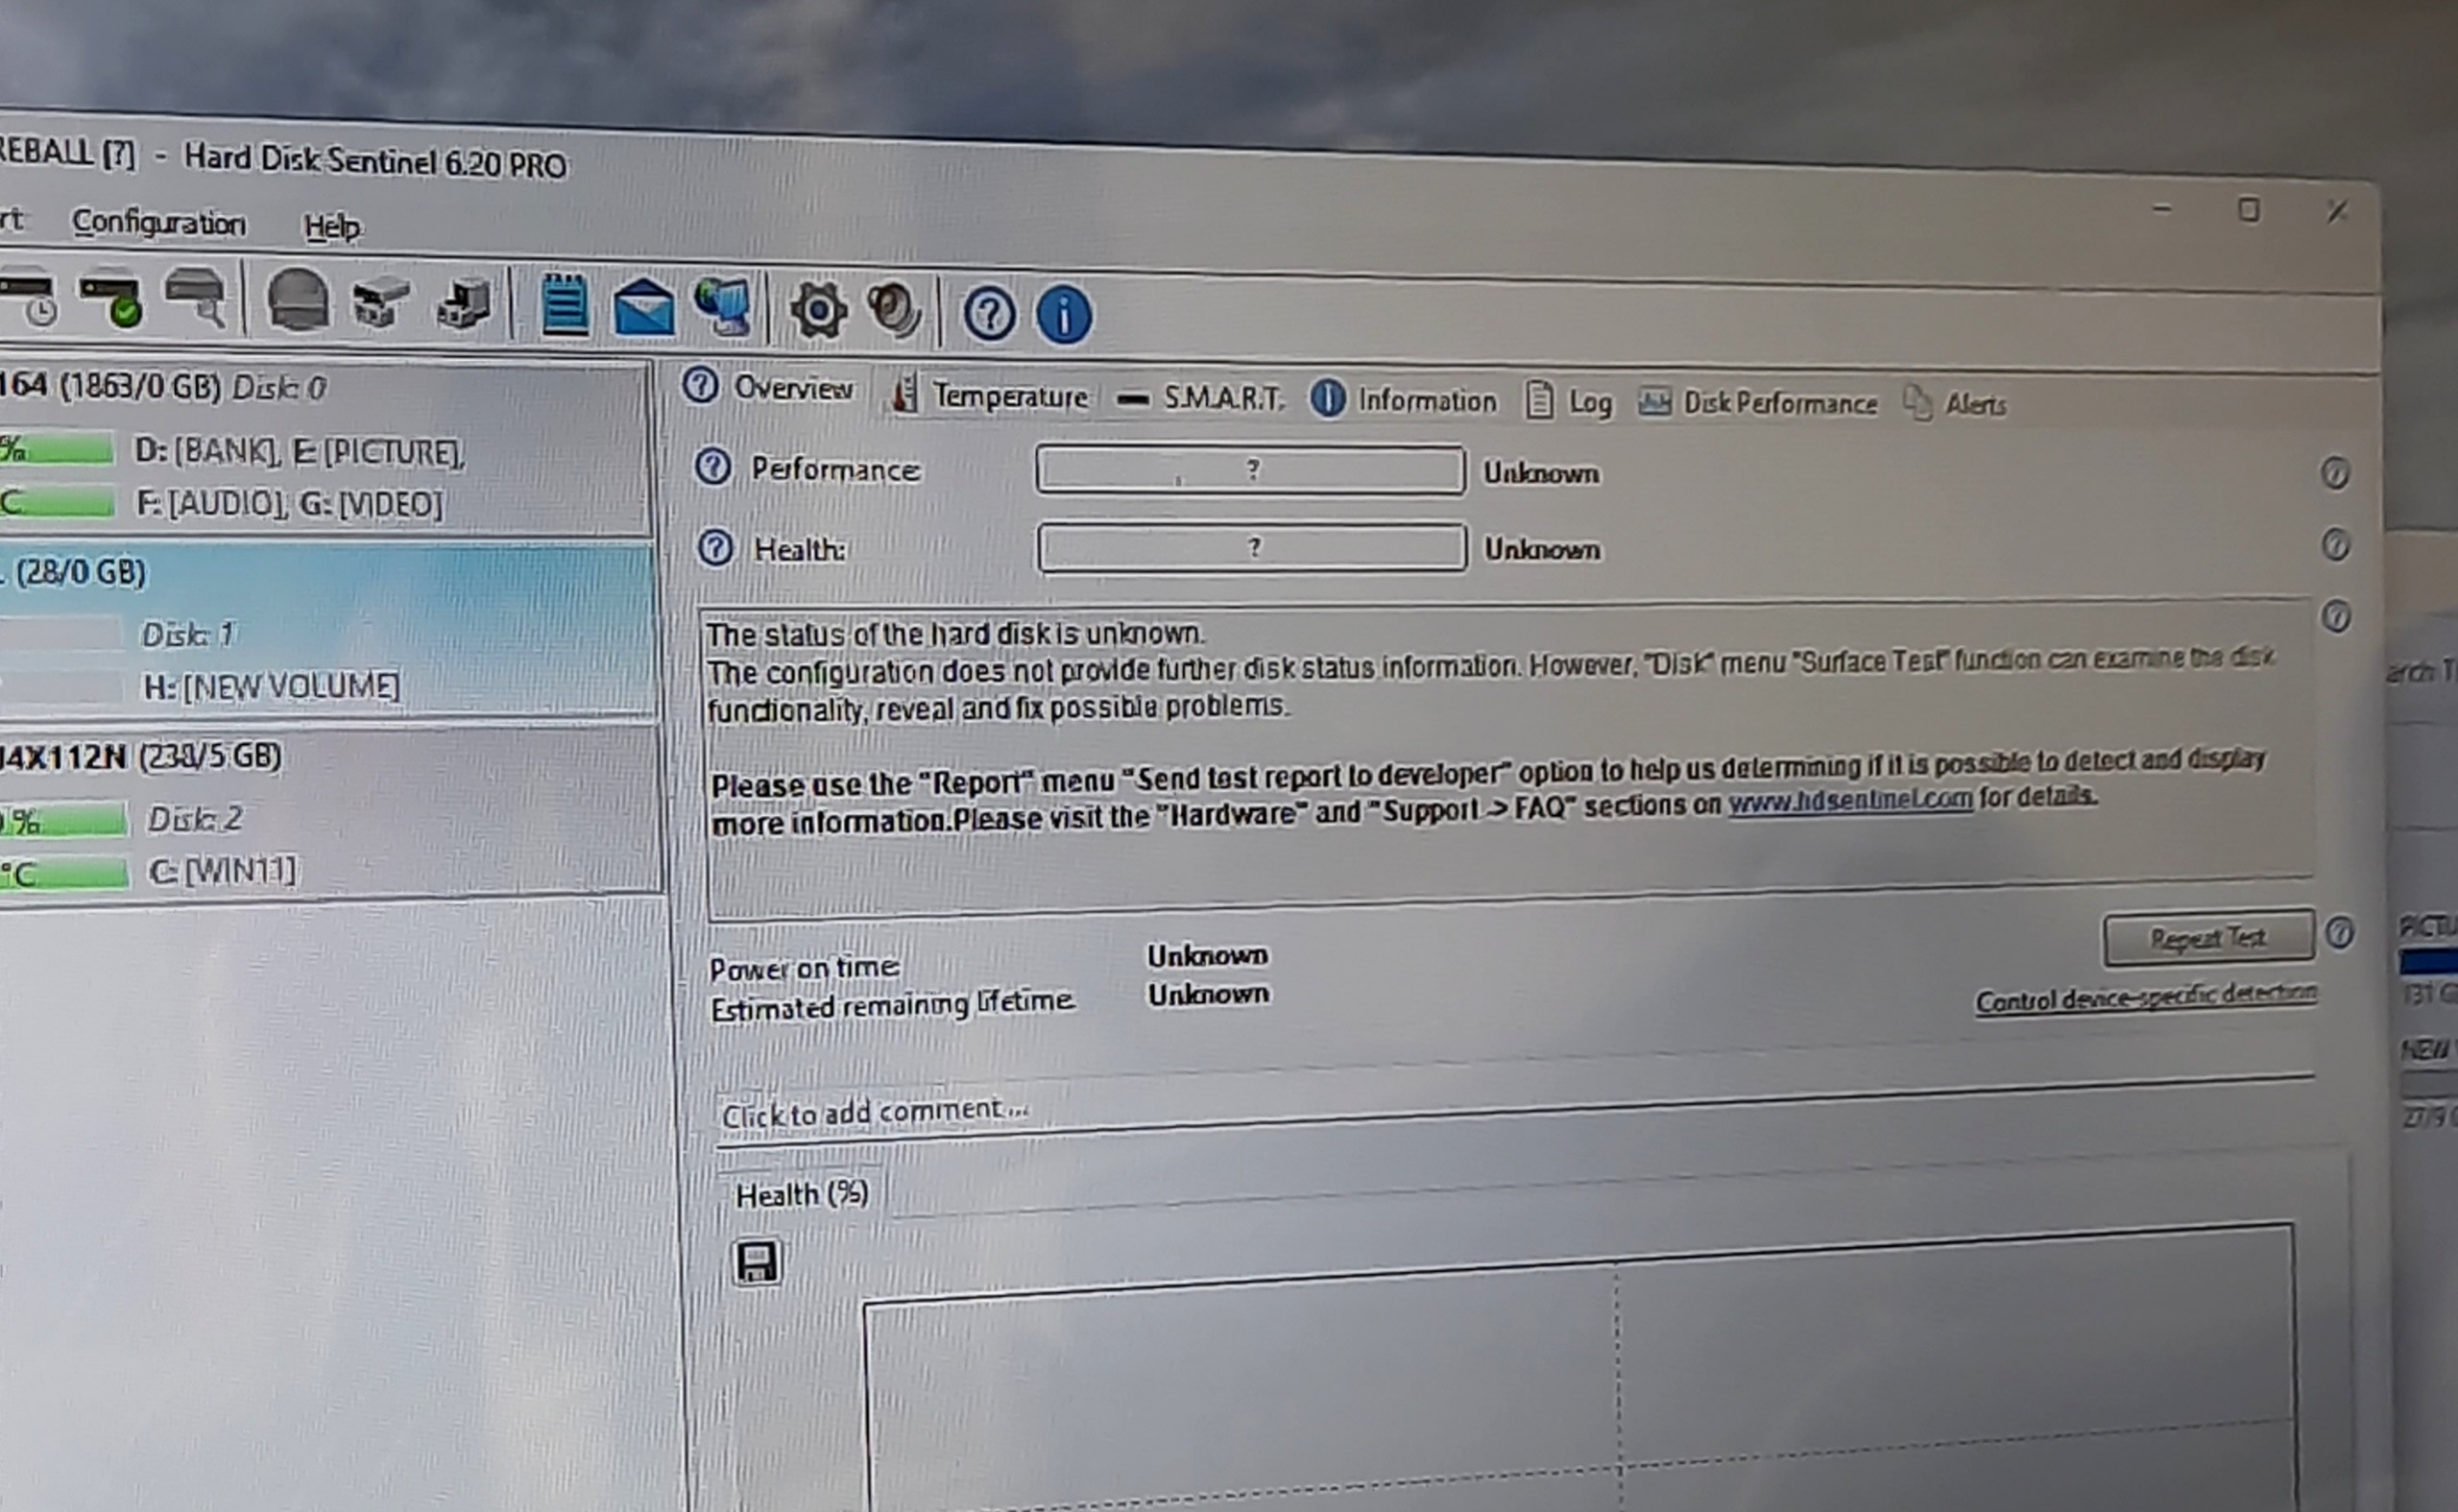Click the floppy save icon under Health (%)
Viewport: 2458px width, 1512px height.
point(756,1262)
